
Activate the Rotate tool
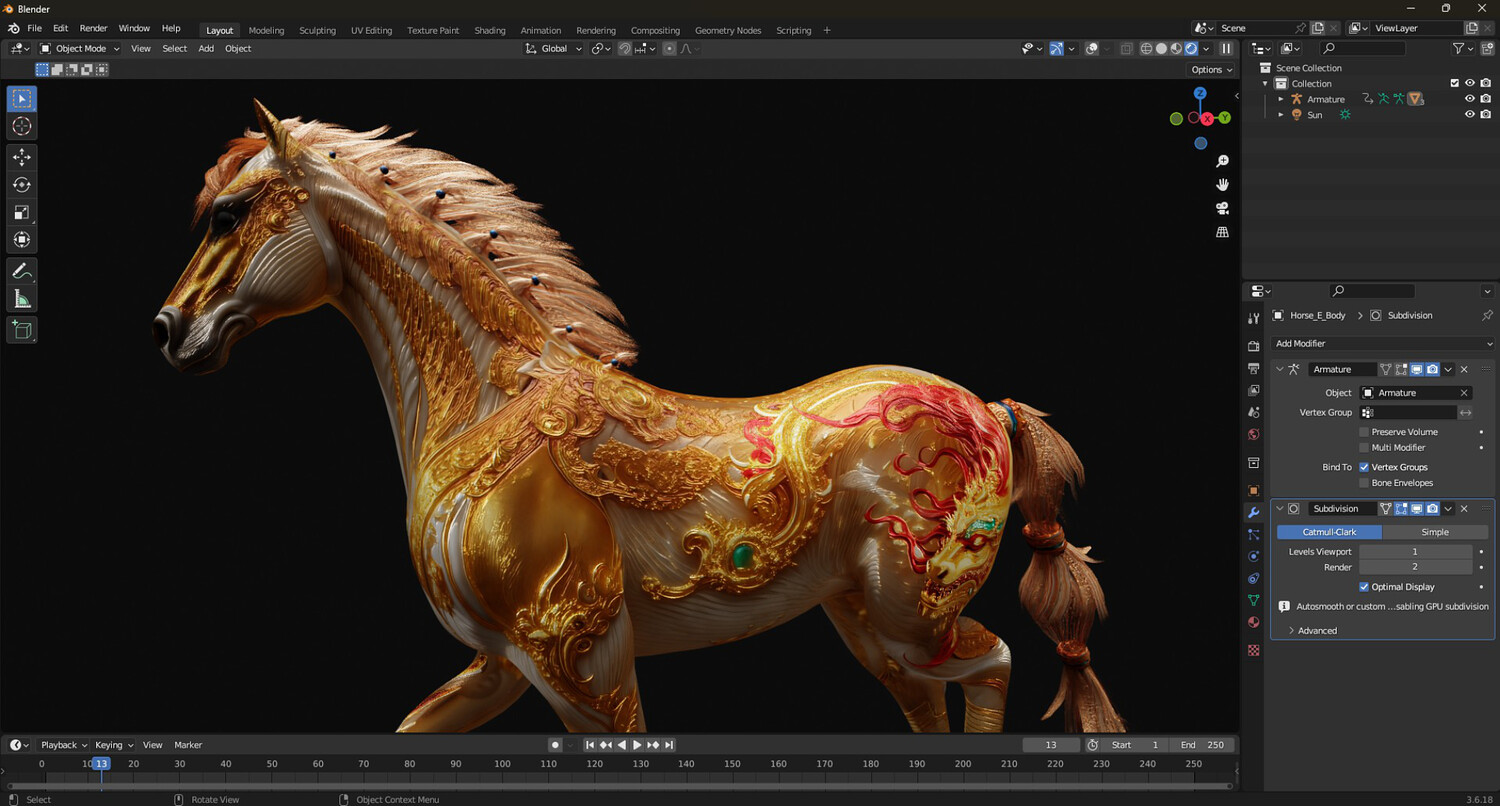click(22, 185)
